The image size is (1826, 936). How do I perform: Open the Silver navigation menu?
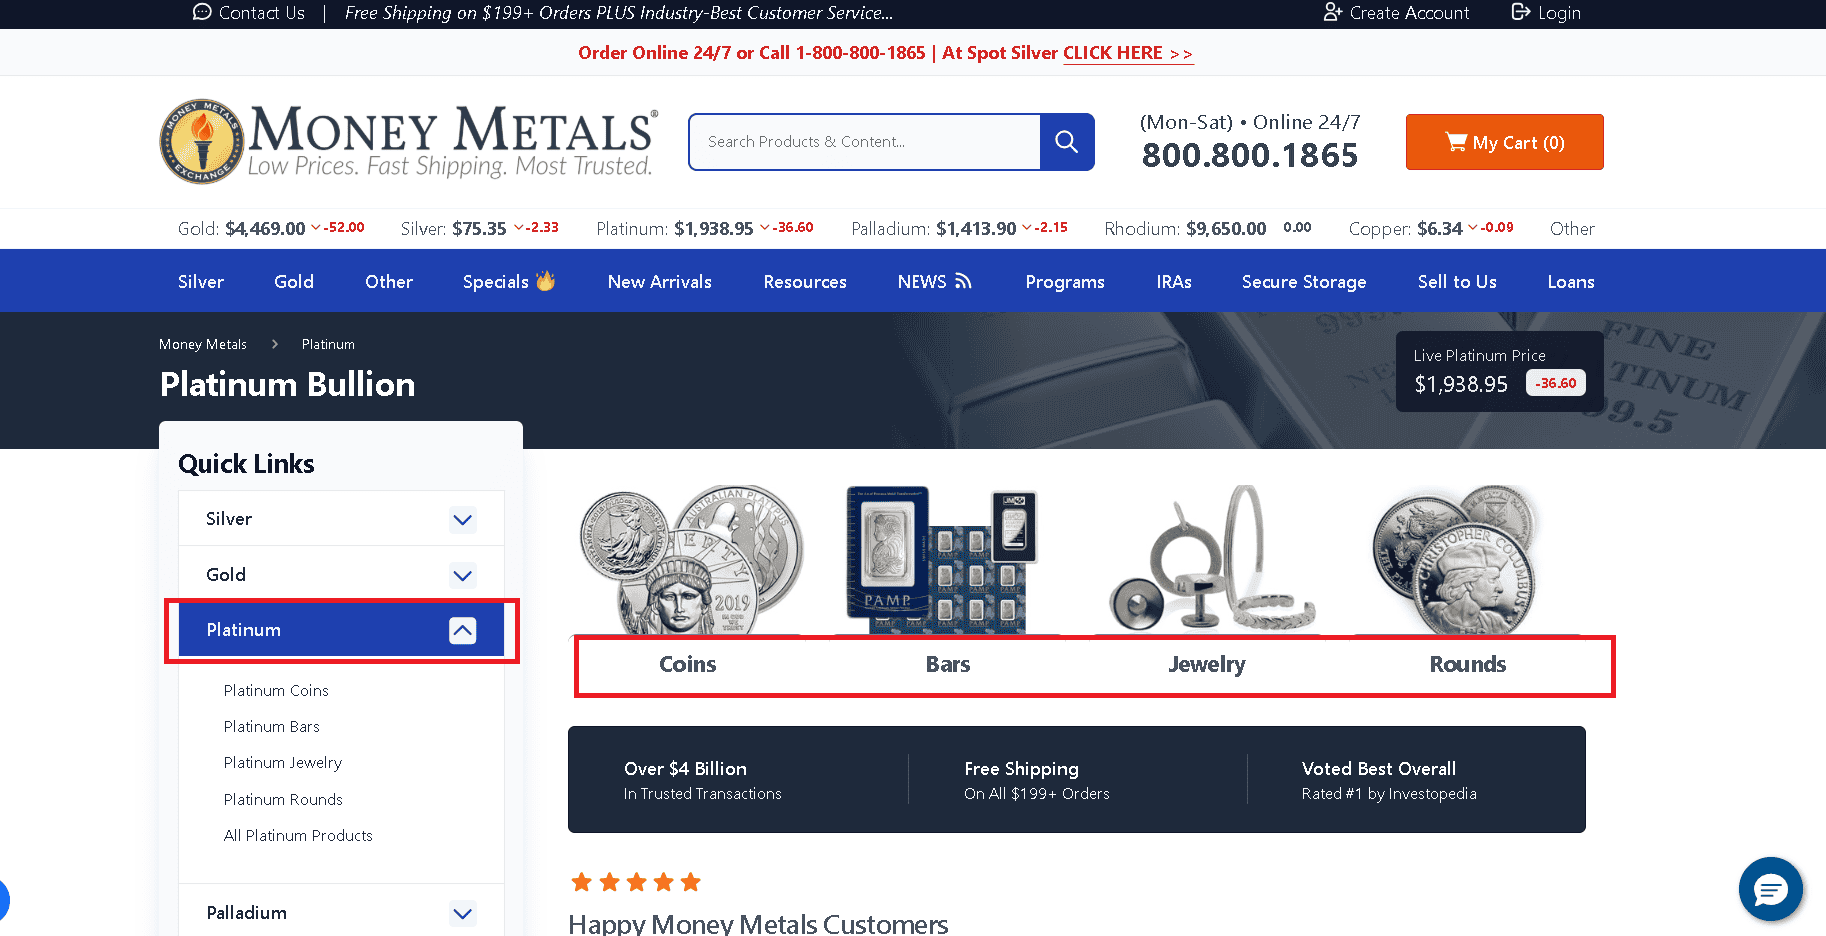pyautogui.click(x=201, y=282)
